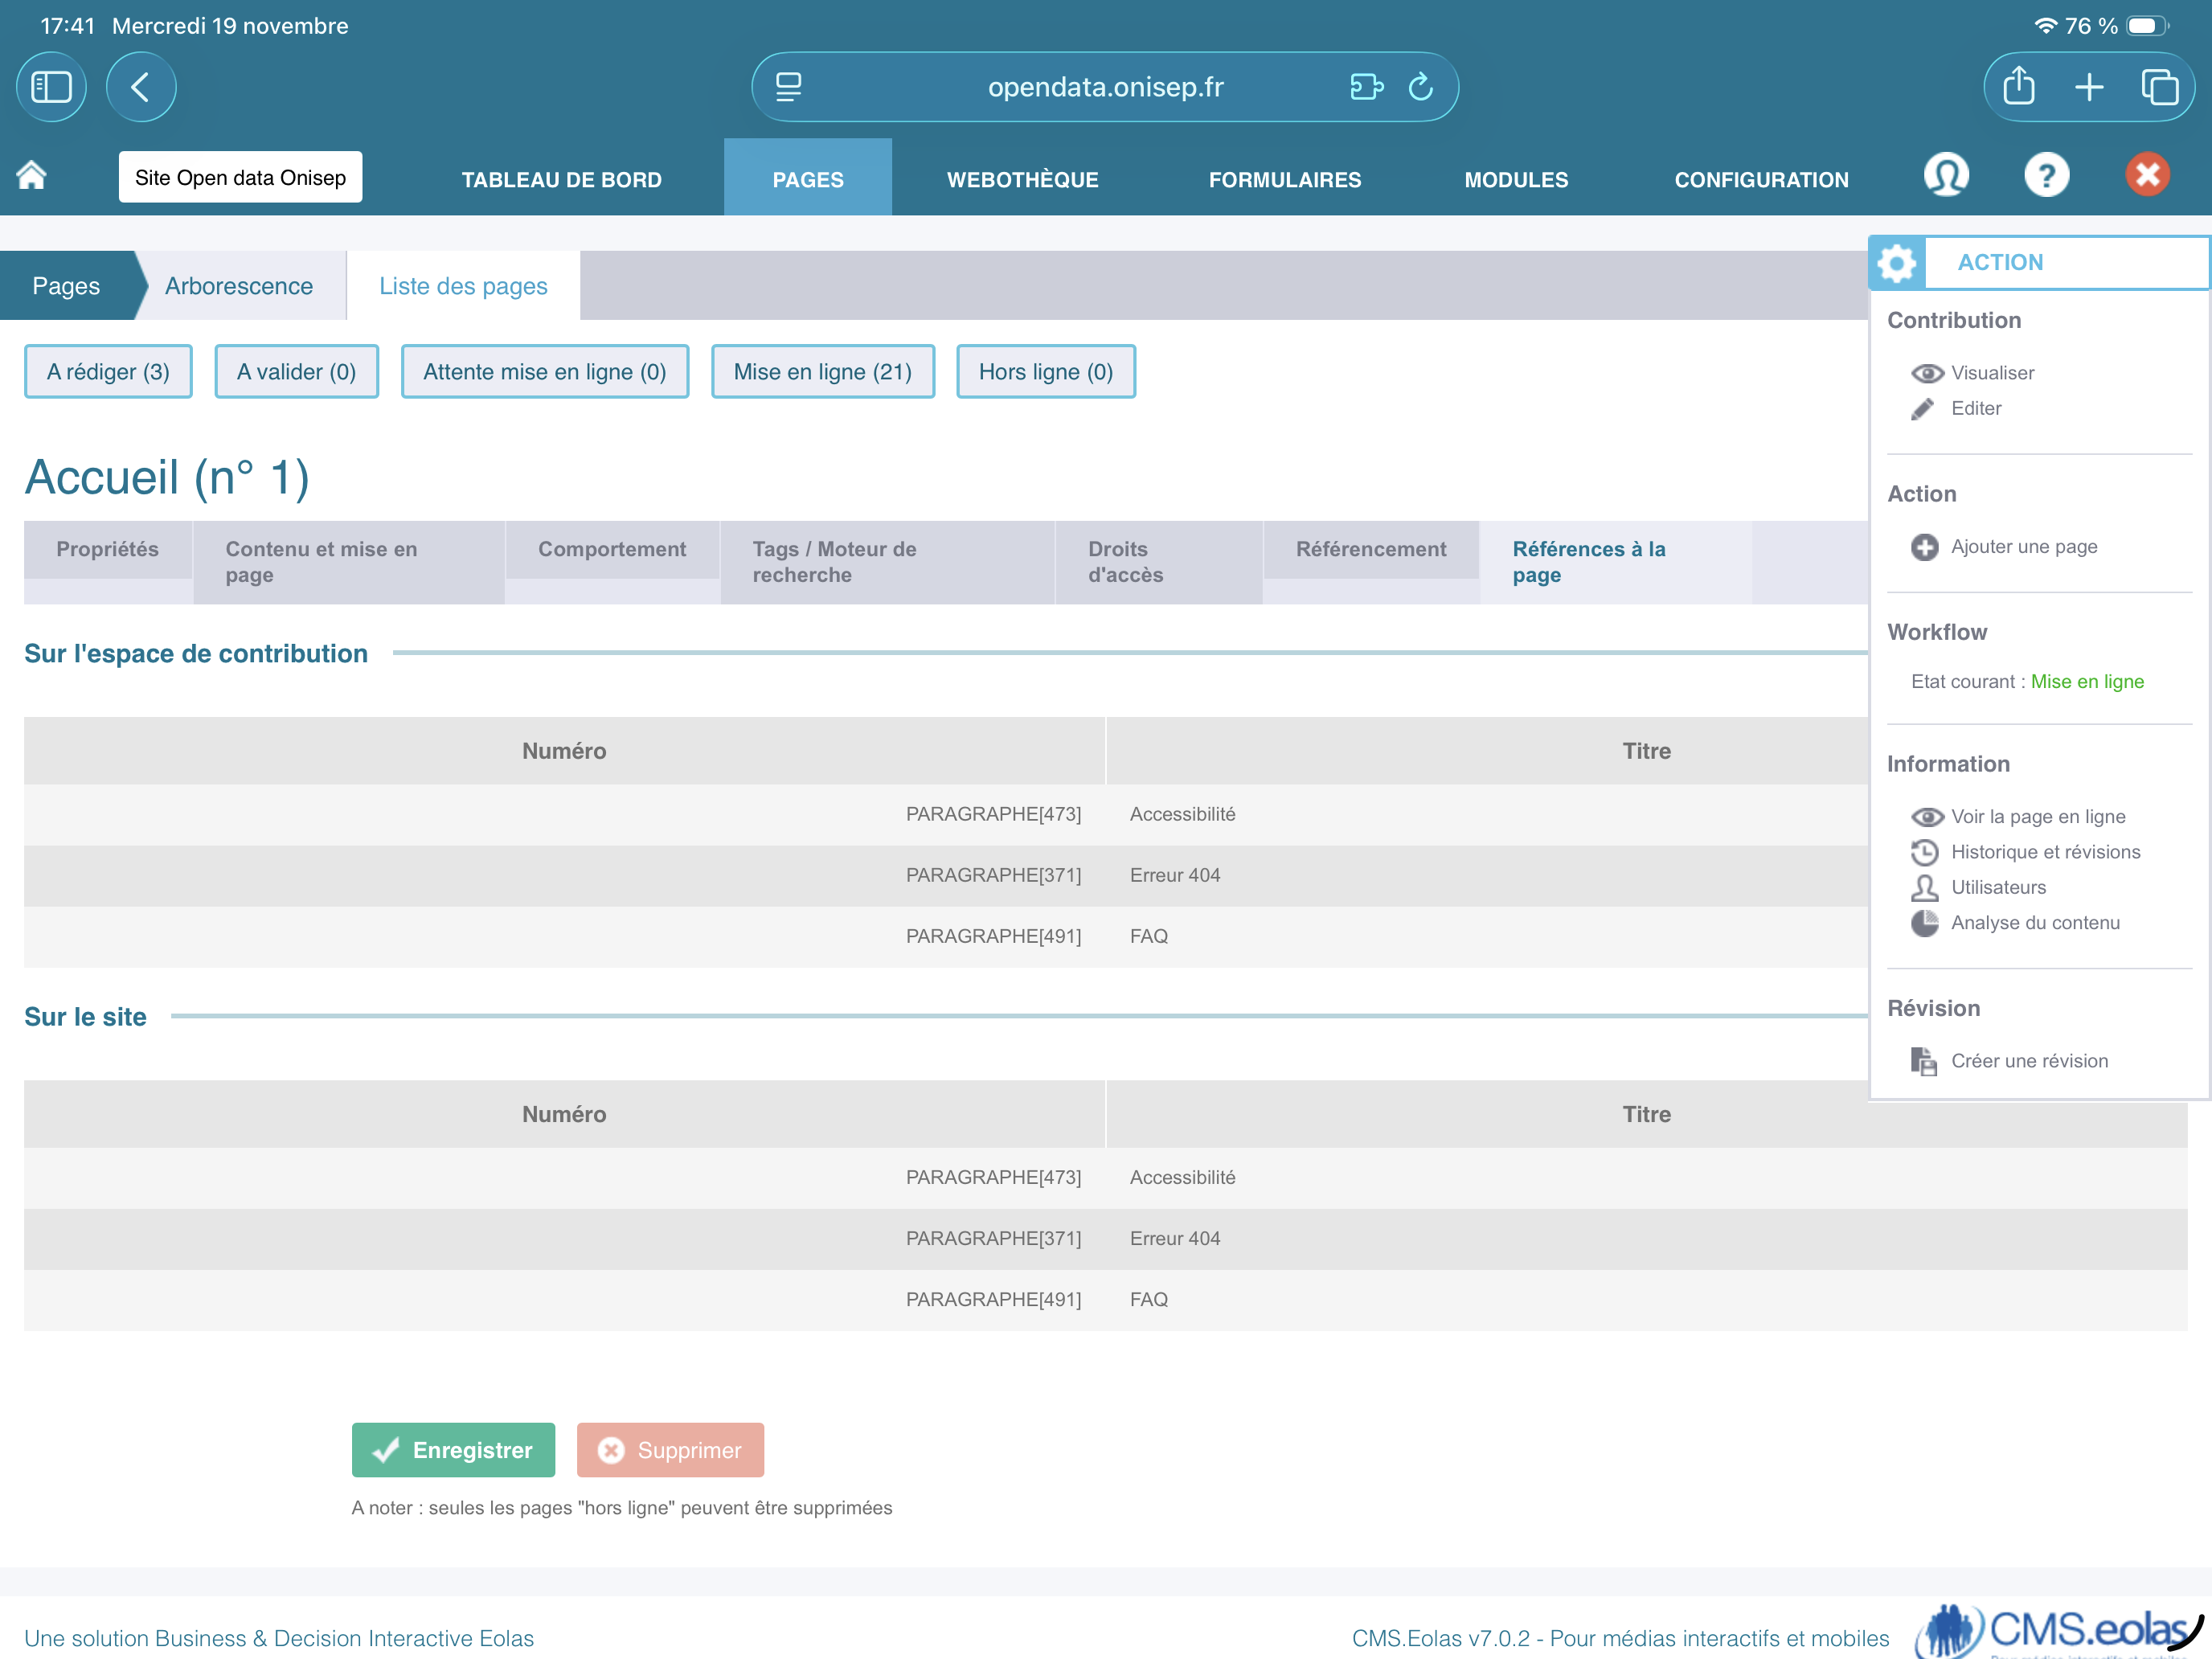The image size is (2212, 1659).
Task: Click Créer une révision link
Action: [x=2028, y=1060]
